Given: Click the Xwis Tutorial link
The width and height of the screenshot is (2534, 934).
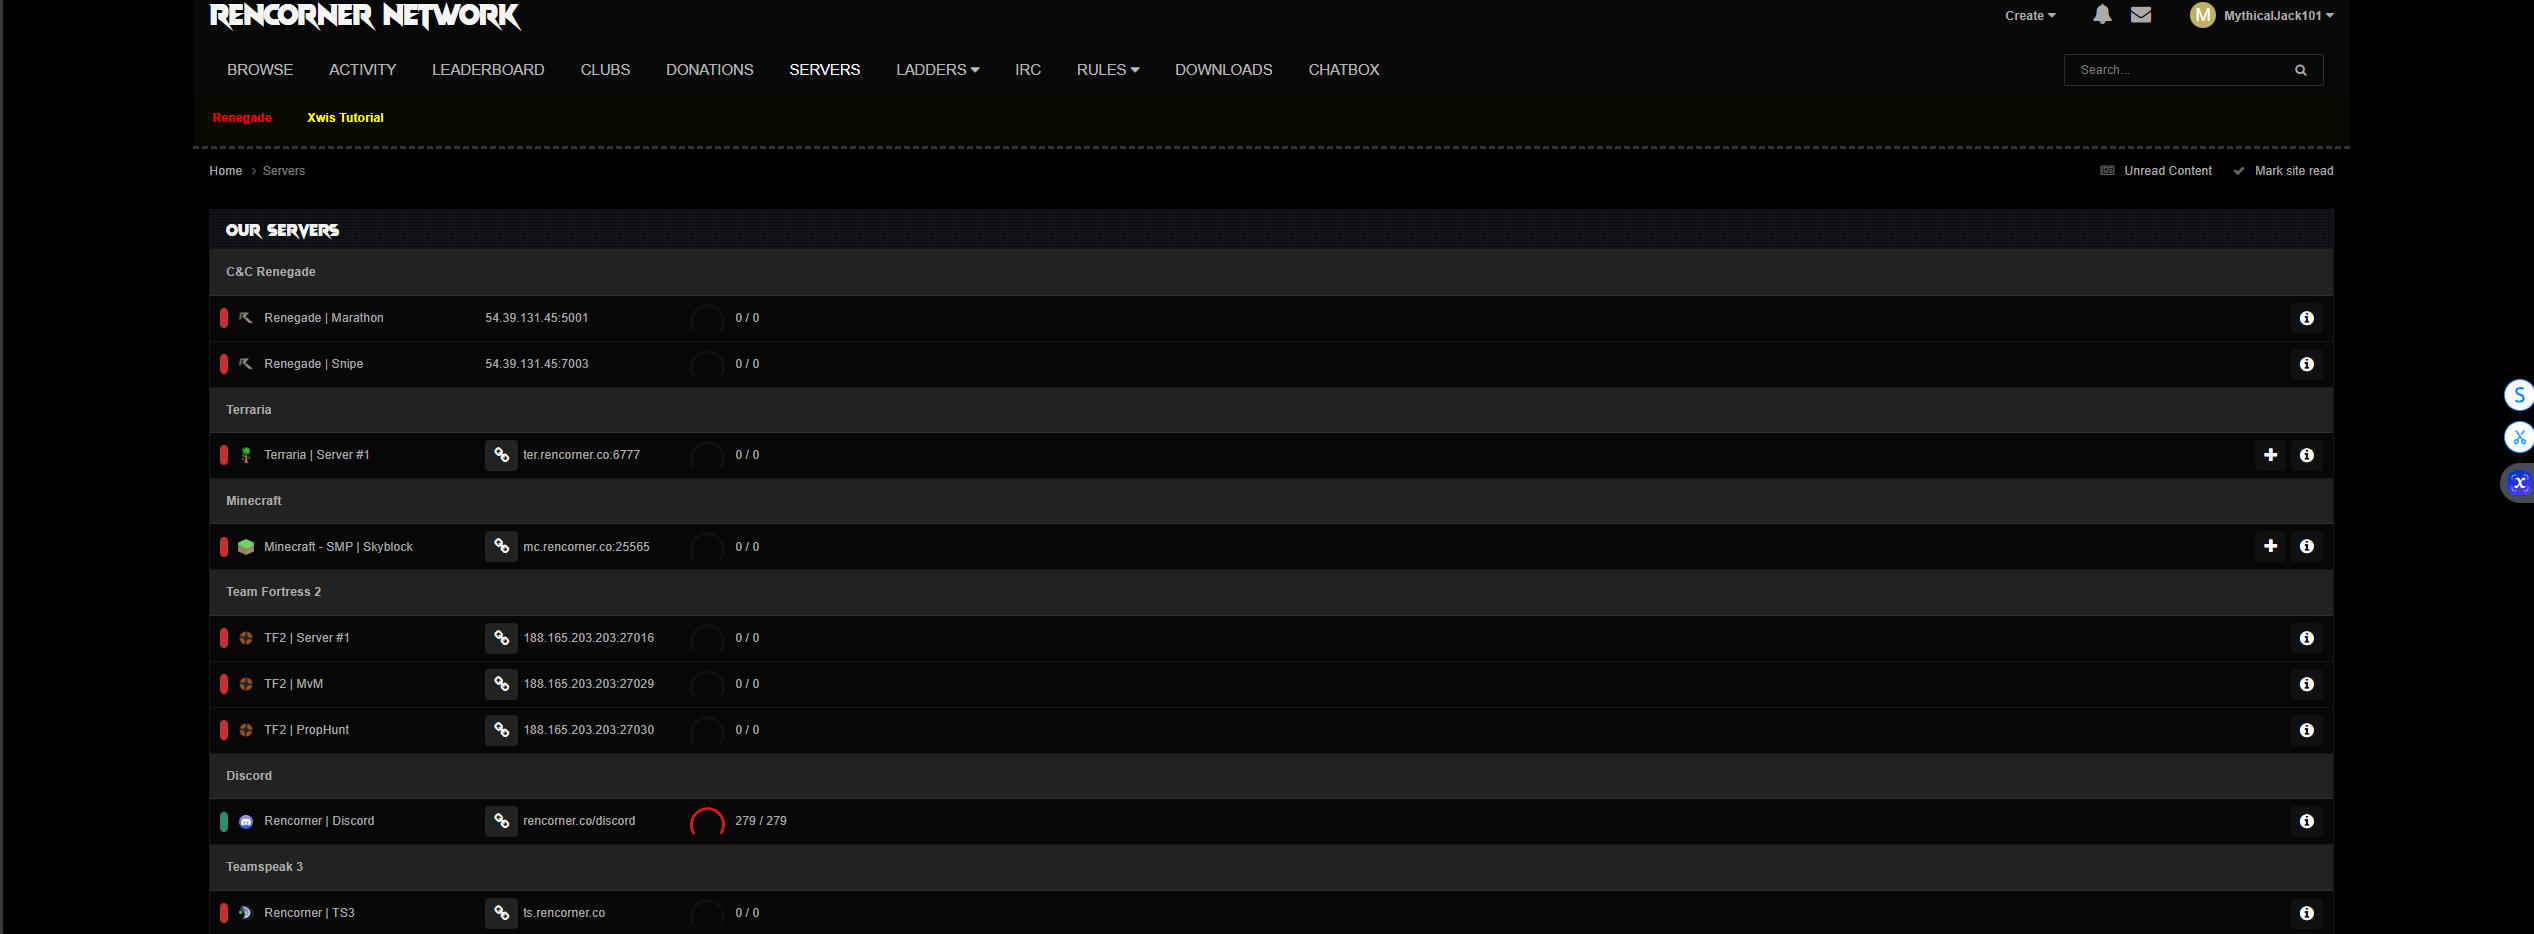Looking at the screenshot, I should tap(345, 118).
